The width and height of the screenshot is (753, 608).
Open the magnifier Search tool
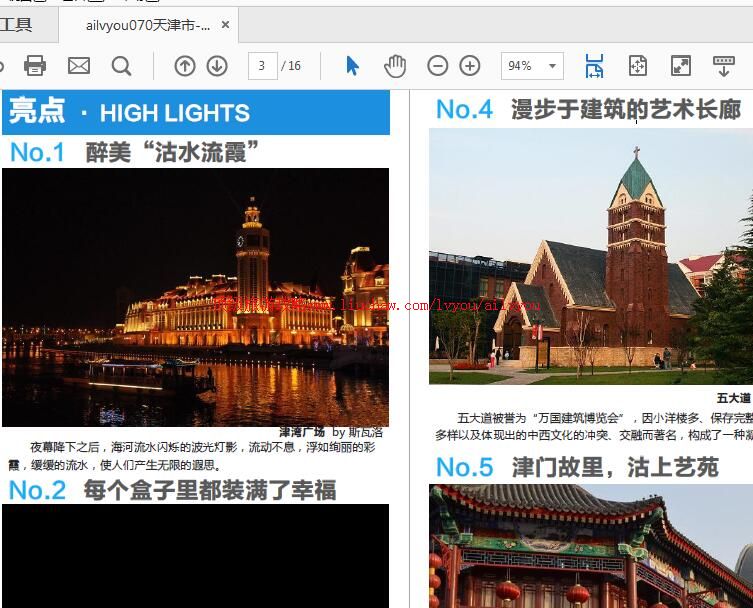click(121, 66)
